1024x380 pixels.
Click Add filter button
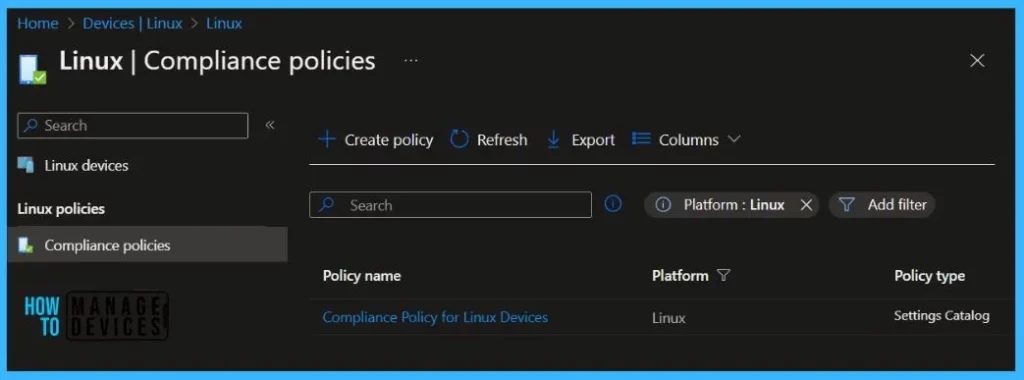point(882,205)
